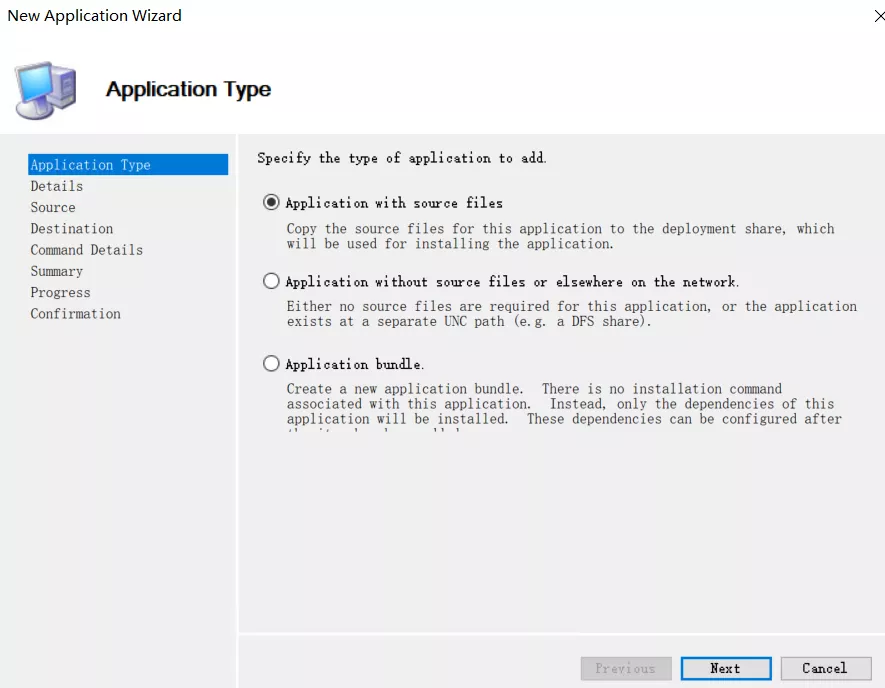The height and width of the screenshot is (688, 885).
Task: Click the application bundle description paragraph
Action: [x=564, y=404]
